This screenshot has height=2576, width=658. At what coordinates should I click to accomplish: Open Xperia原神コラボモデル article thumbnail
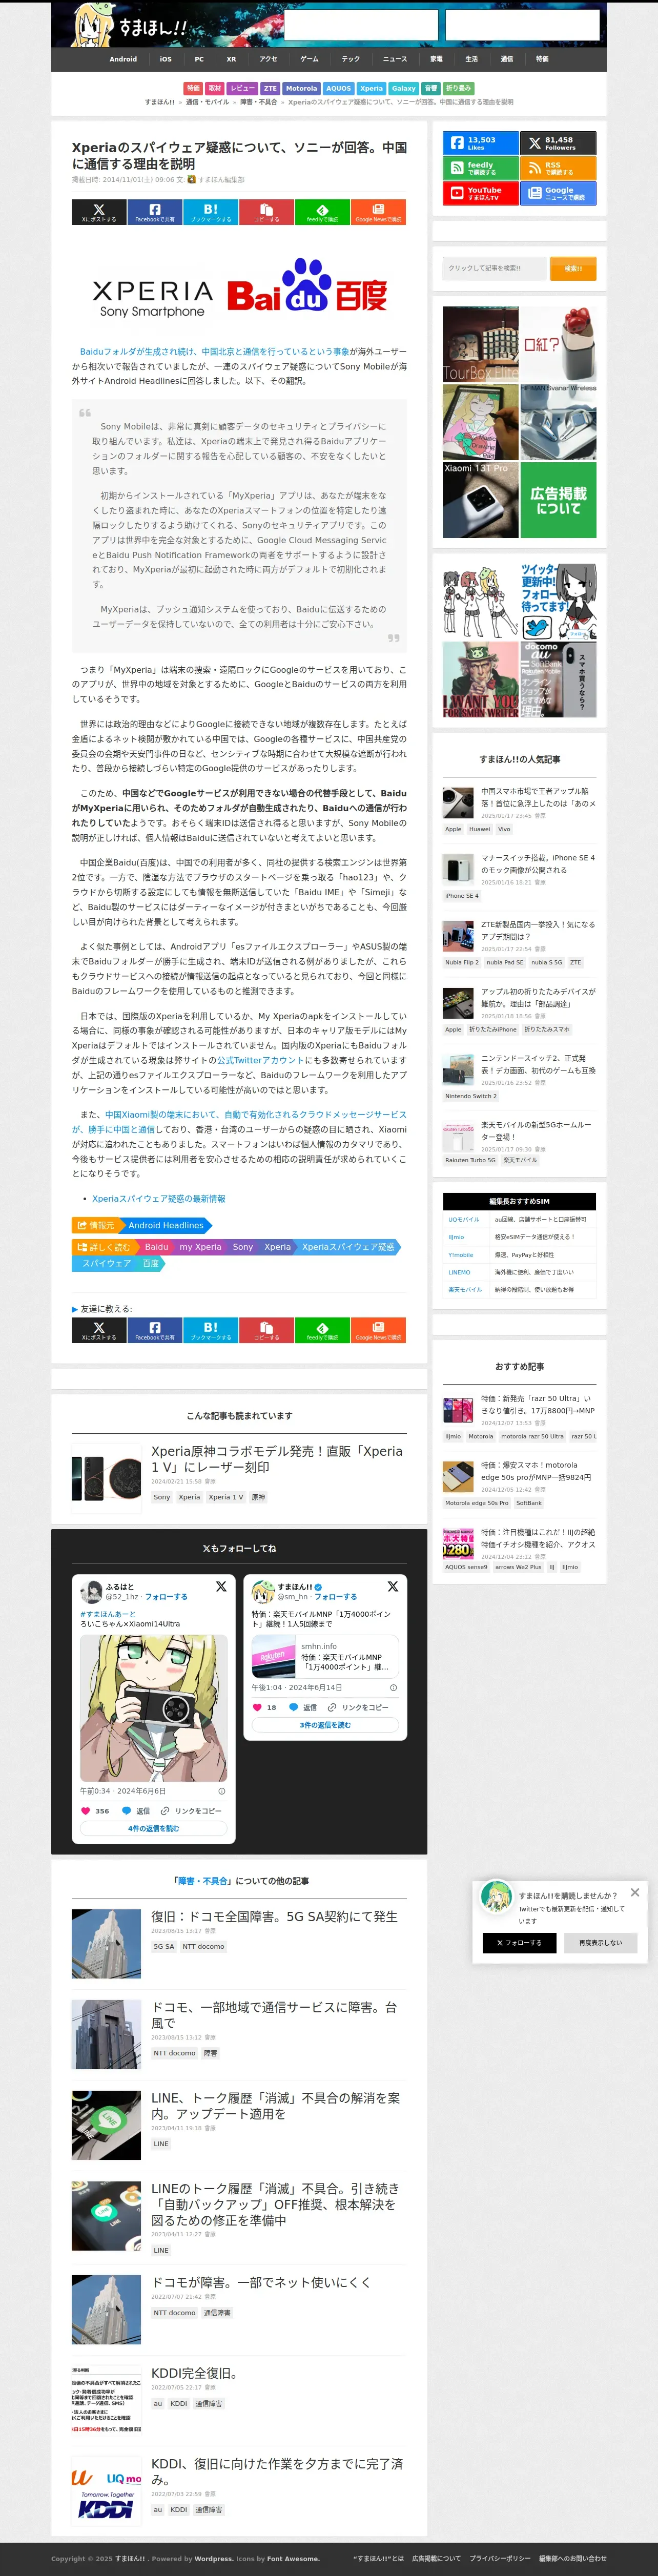tap(106, 1477)
